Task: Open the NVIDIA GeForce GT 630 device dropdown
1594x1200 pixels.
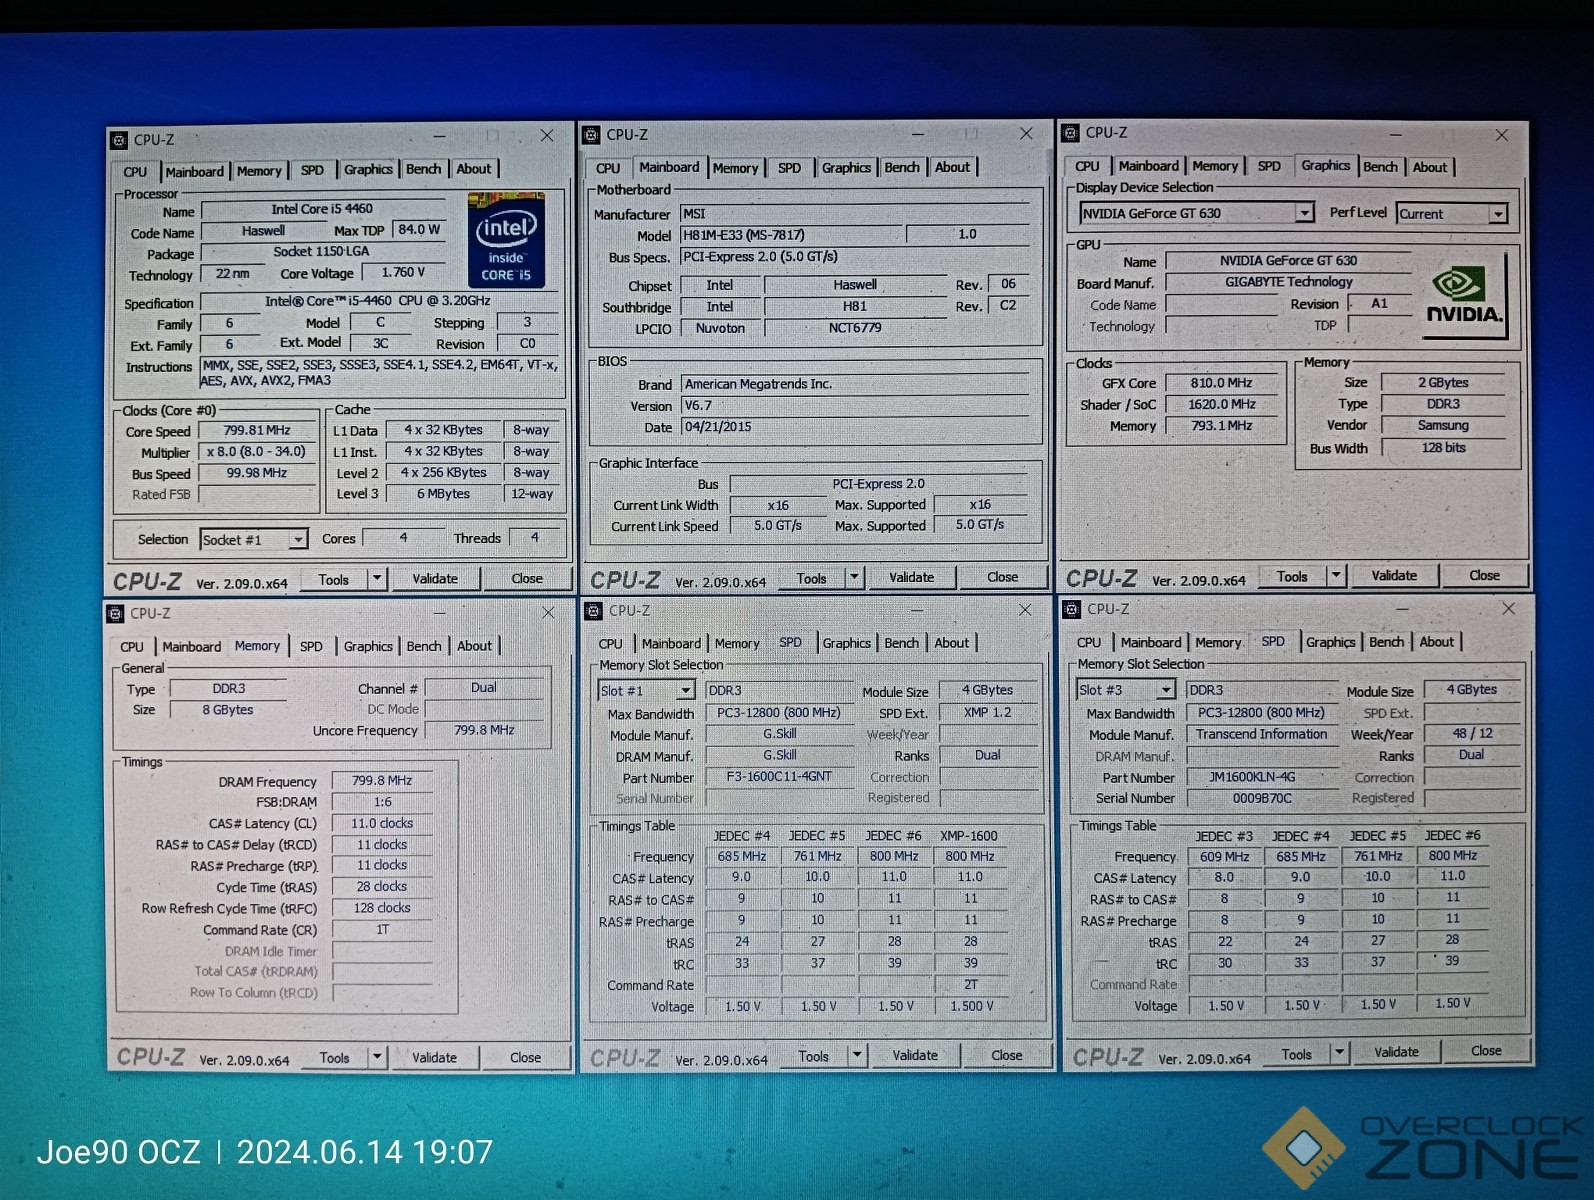Action: (x=1304, y=213)
